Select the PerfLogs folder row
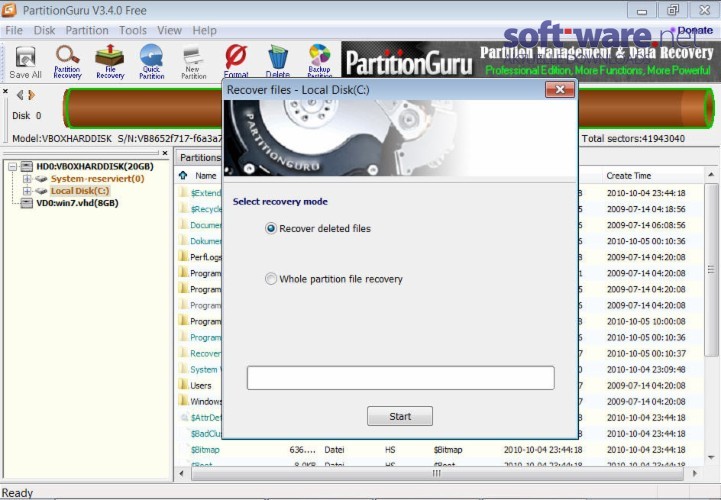 point(200,257)
